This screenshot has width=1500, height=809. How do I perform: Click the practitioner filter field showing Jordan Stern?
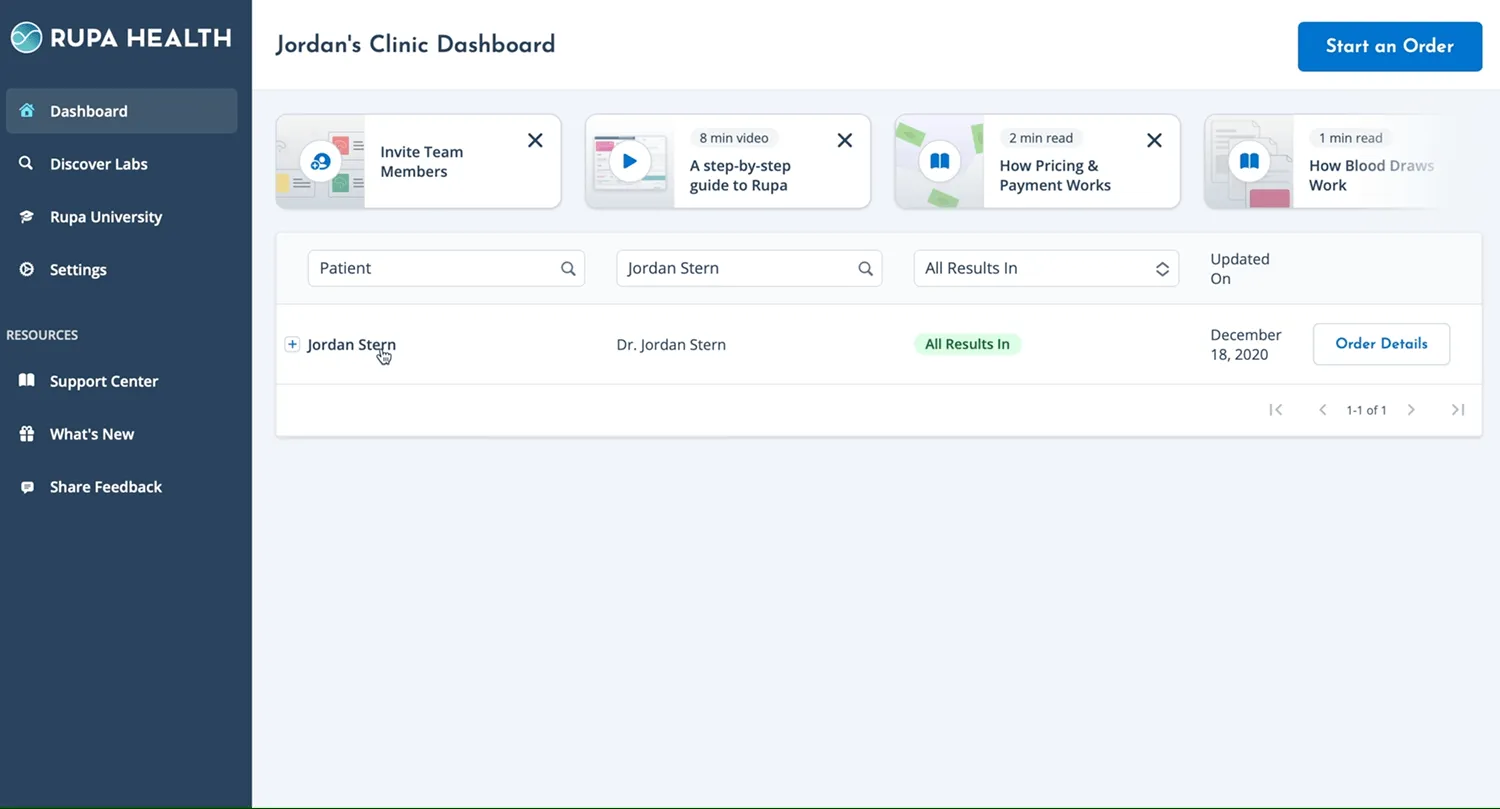click(x=749, y=268)
